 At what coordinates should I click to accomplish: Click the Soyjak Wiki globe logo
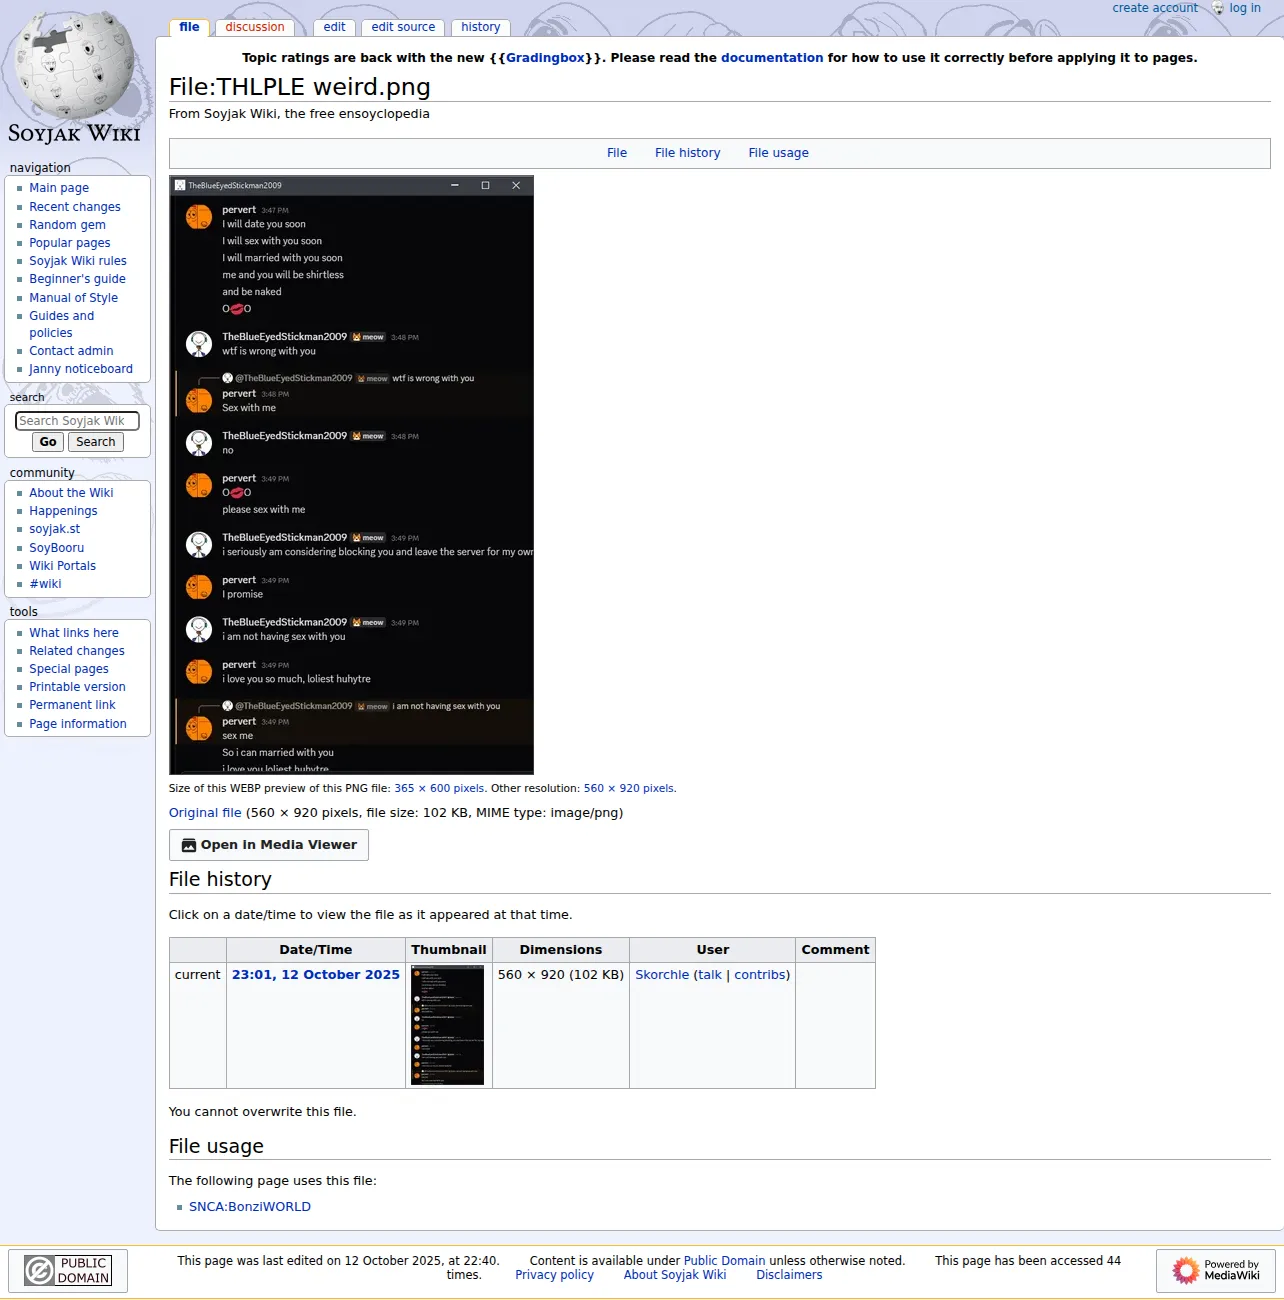(76, 78)
